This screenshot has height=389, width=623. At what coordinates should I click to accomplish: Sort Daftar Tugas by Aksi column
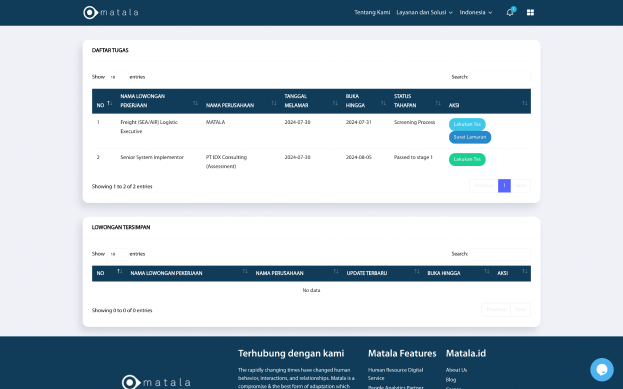click(488, 102)
